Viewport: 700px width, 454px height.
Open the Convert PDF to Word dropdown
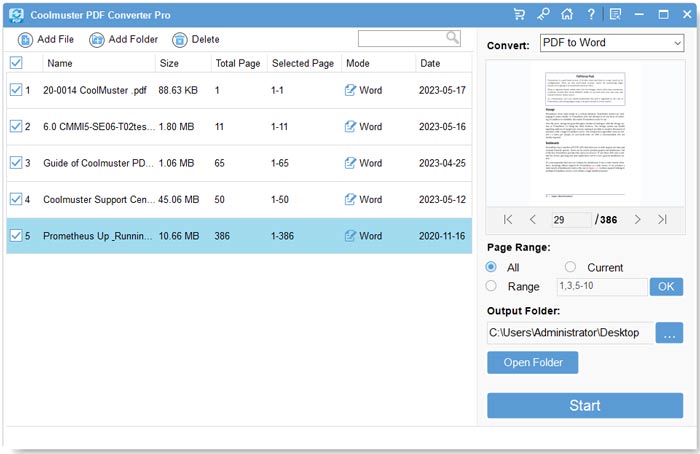[612, 43]
